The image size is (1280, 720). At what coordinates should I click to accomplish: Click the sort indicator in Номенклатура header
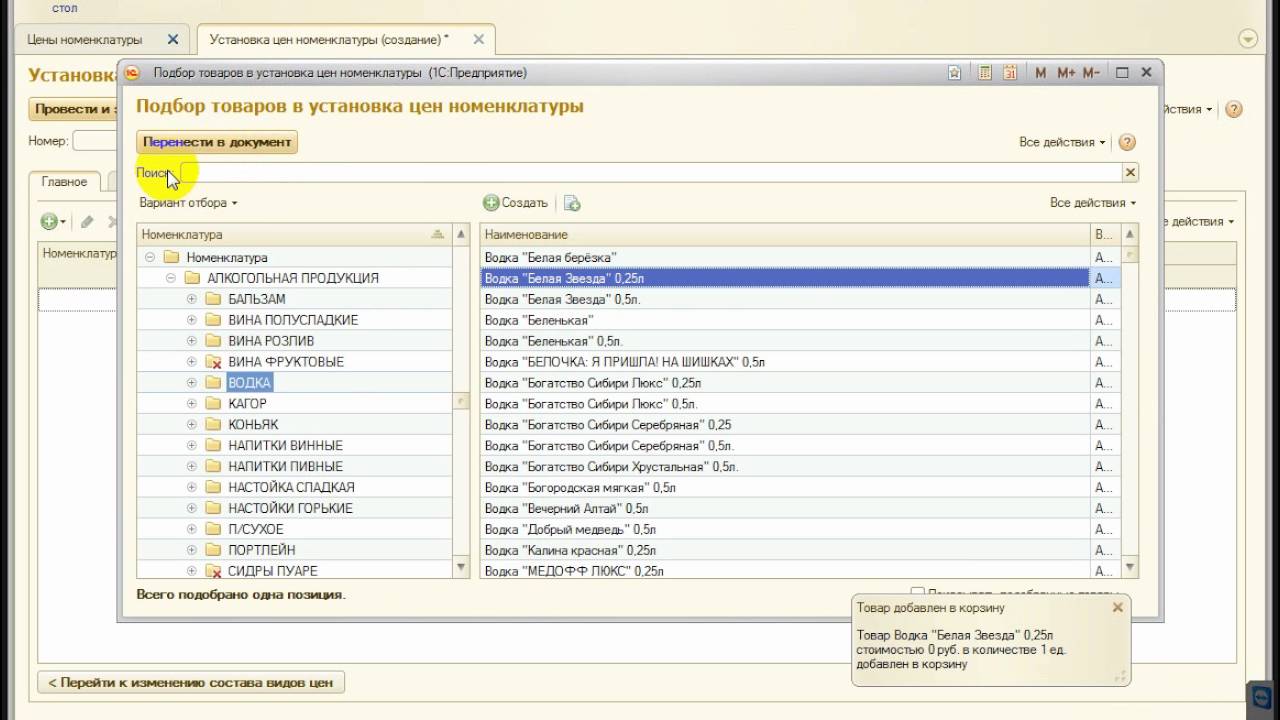[x=437, y=234]
